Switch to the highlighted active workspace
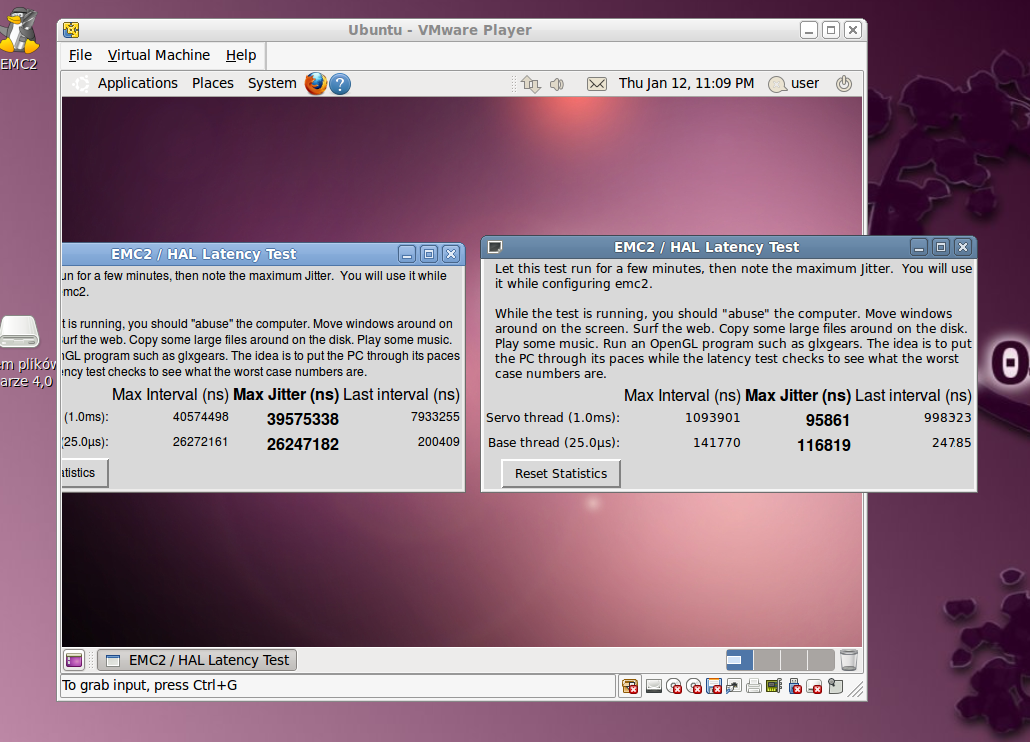The height and width of the screenshot is (742, 1030). (x=740, y=660)
